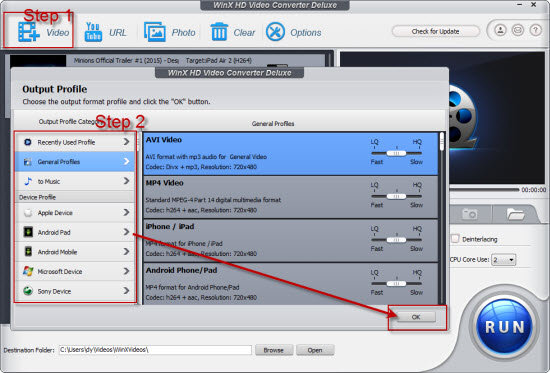Open the output folder icon tab
This screenshot has width=550, height=373.
pos(515,214)
